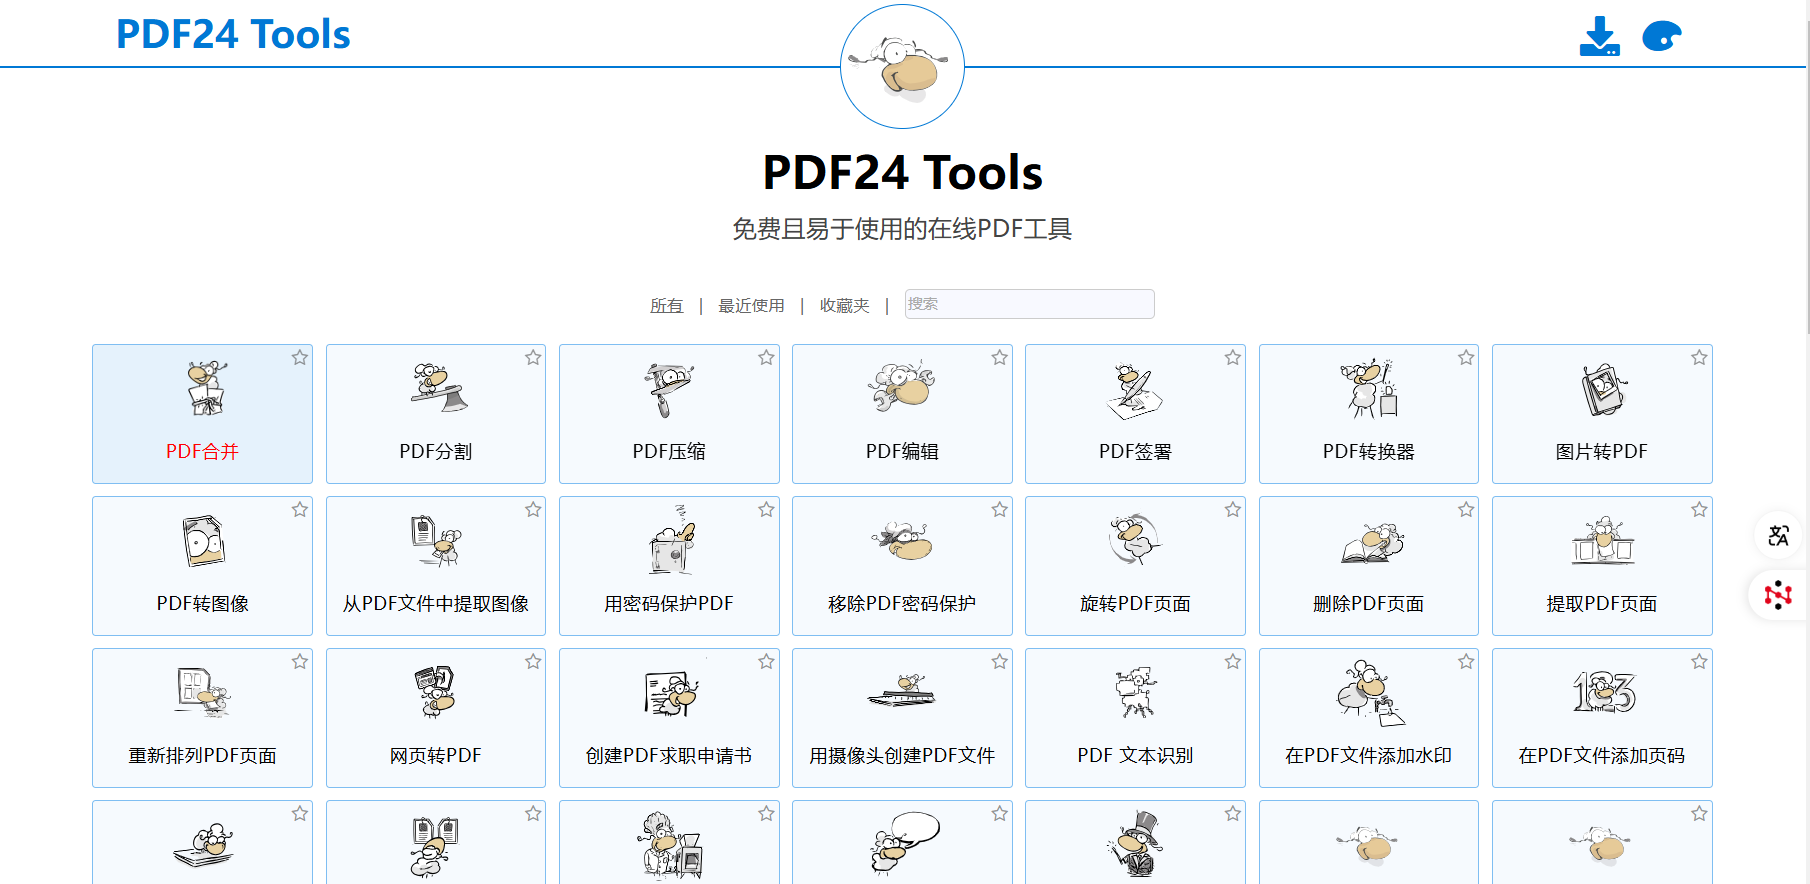This screenshot has width=1810, height=884.
Task: Click the blue palette theme icon in header
Action: (1662, 37)
